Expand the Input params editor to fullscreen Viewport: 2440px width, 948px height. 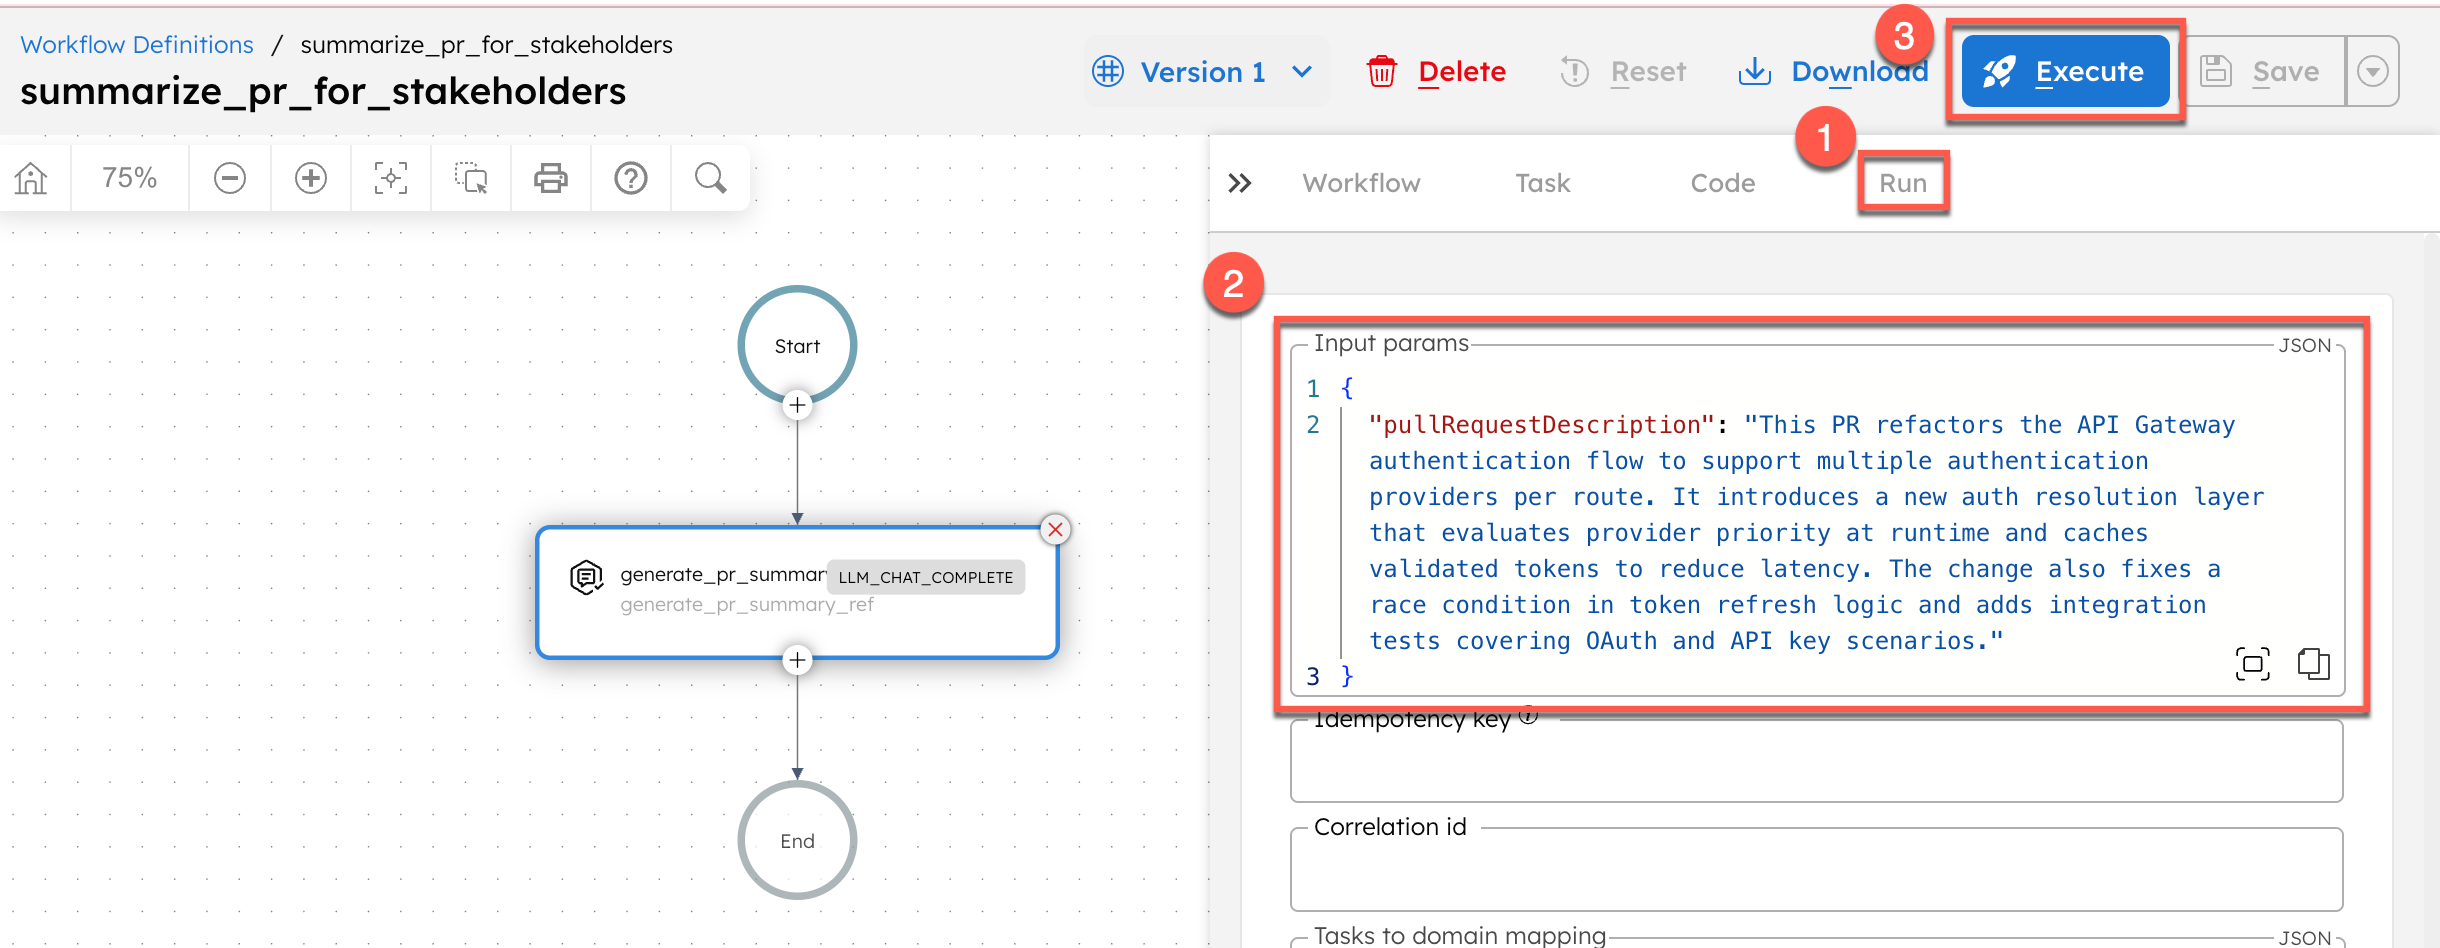pos(2252,663)
